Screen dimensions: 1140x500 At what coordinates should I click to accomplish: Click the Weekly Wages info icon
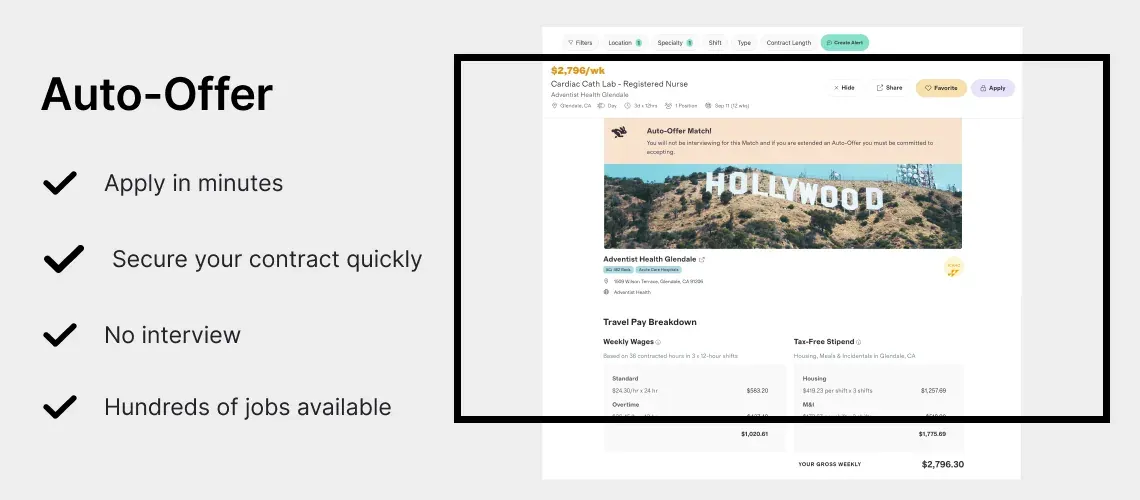pos(658,342)
